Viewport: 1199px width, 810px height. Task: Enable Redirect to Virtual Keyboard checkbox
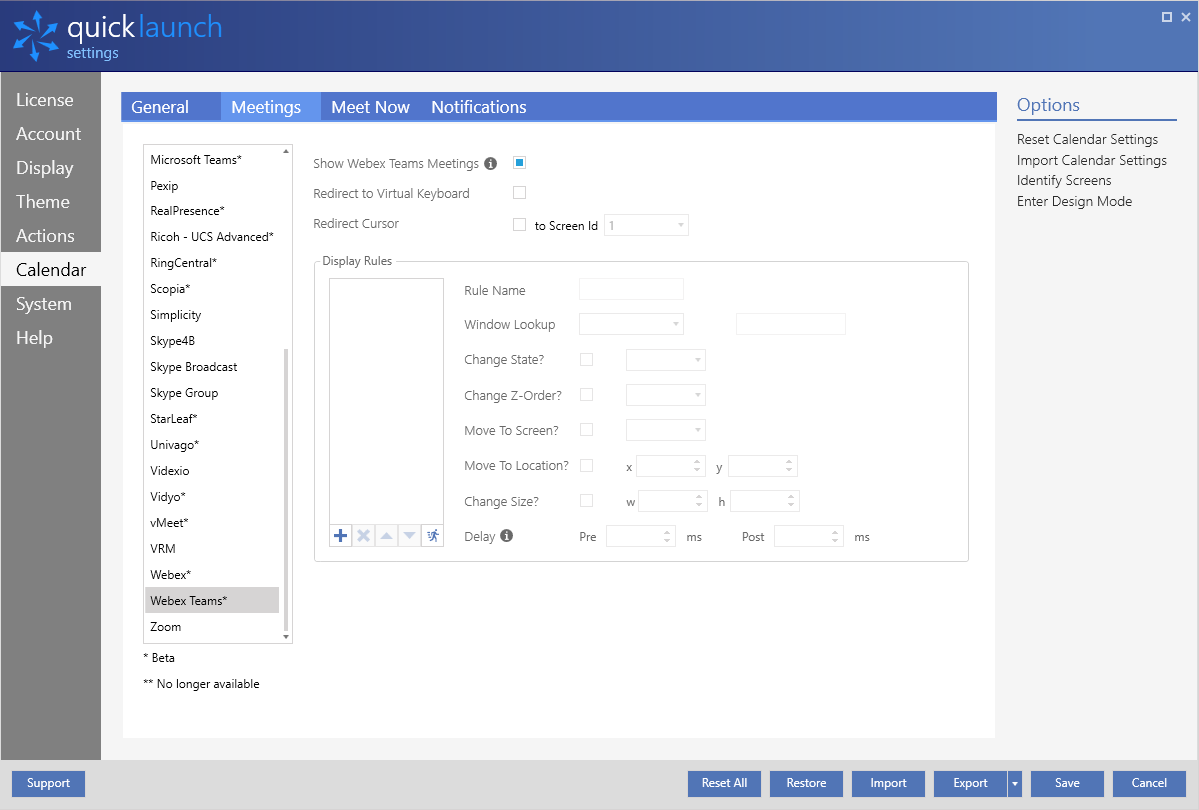click(519, 193)
